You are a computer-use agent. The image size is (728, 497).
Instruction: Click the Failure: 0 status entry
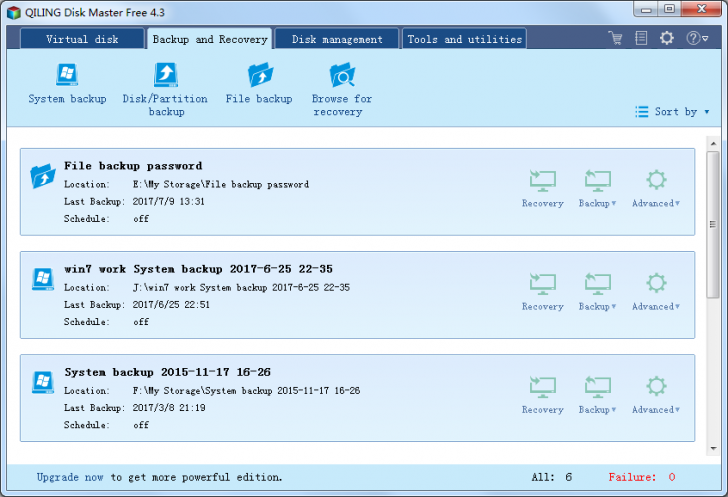coord(642,477)
